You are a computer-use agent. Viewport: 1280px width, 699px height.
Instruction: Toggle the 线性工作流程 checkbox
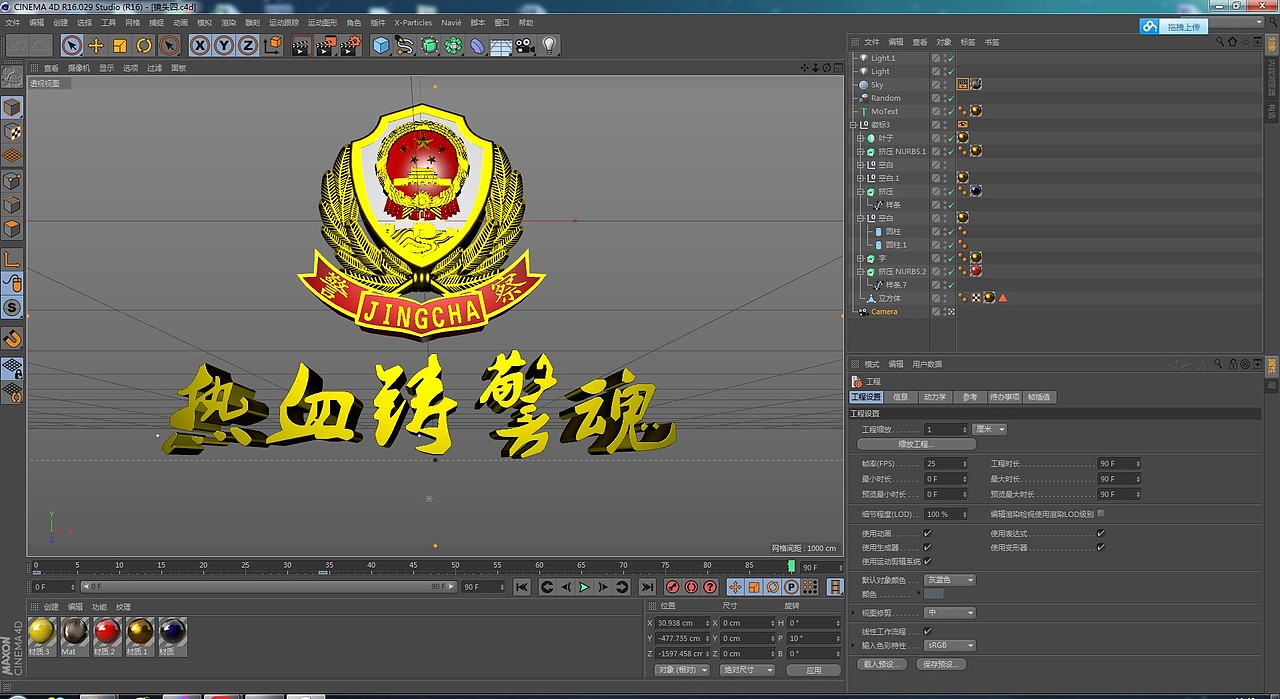click(x=927, y=631)
